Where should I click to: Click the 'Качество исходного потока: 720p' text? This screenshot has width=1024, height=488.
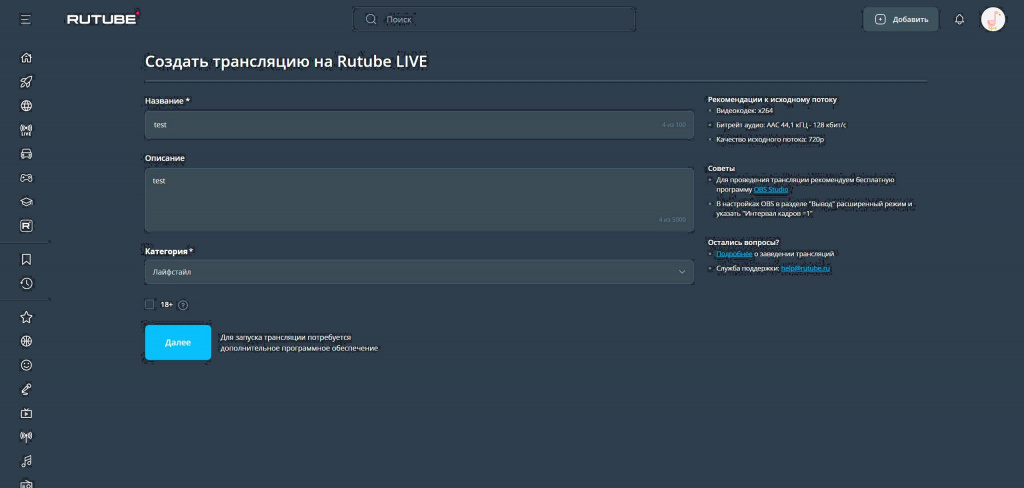[x=769, y=139]
